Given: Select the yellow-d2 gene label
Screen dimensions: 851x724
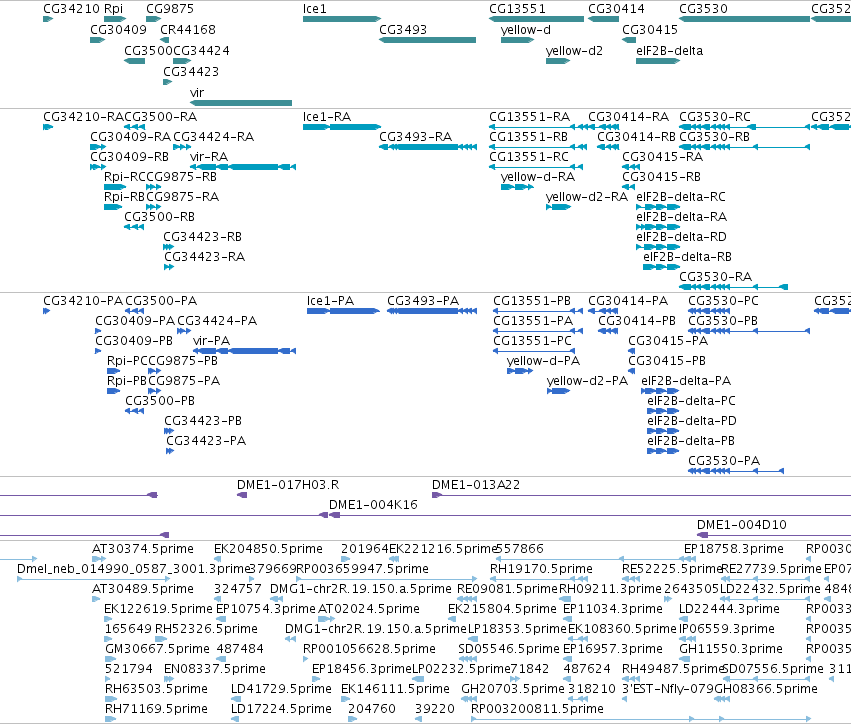Looking at the screenshot, I should point(574,51).
